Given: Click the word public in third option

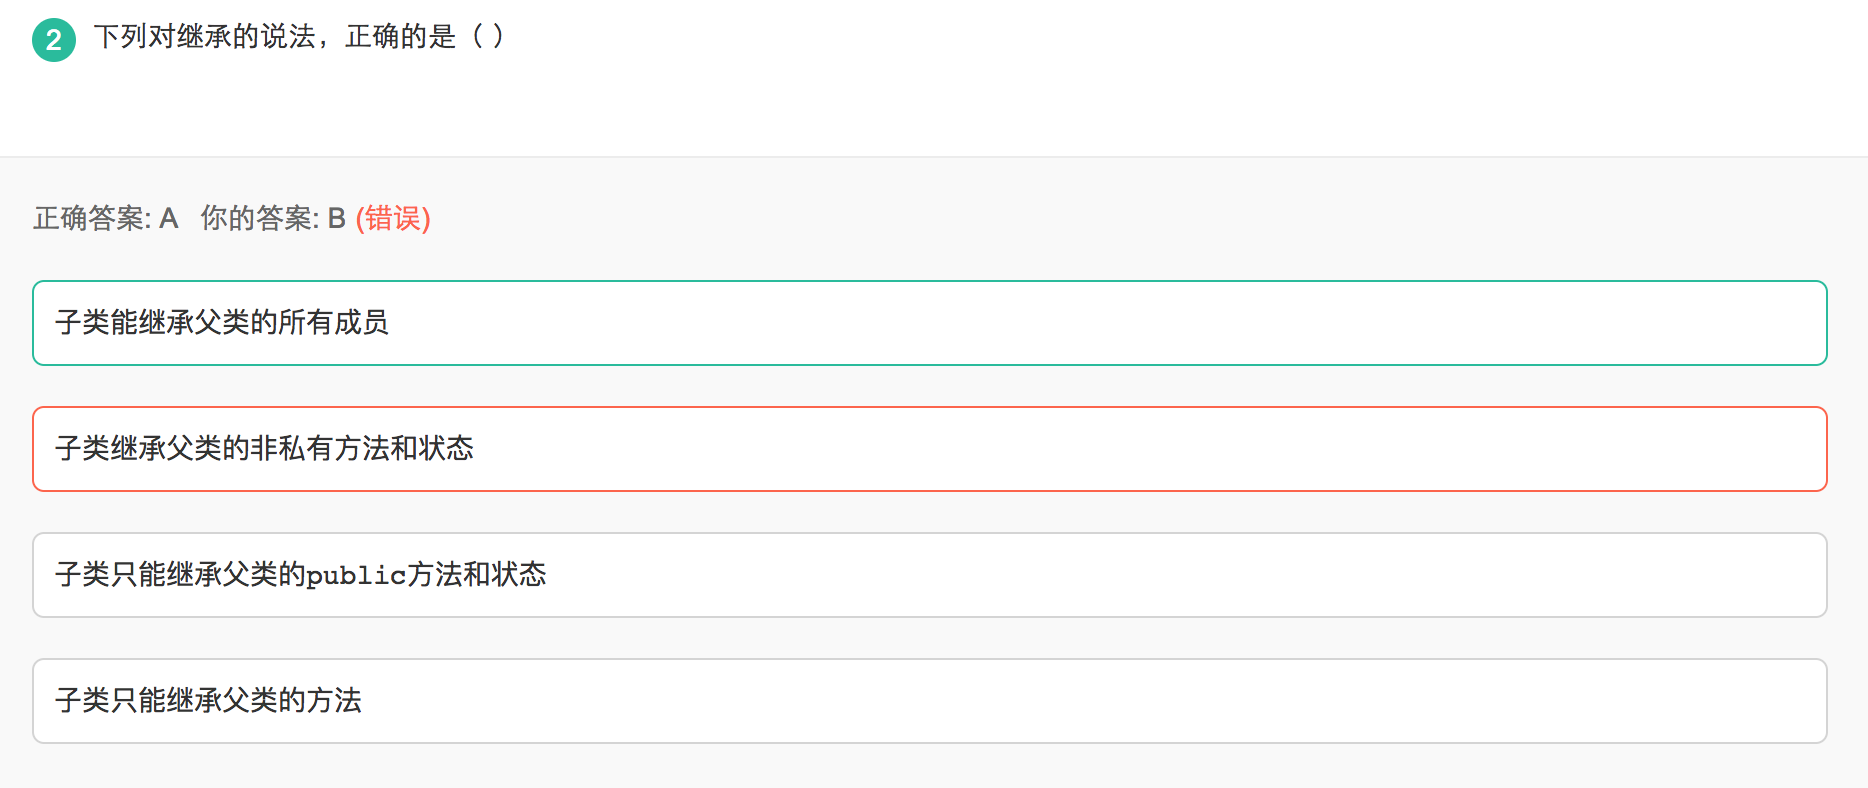Looking at the screenshot, I should [356, 575].
